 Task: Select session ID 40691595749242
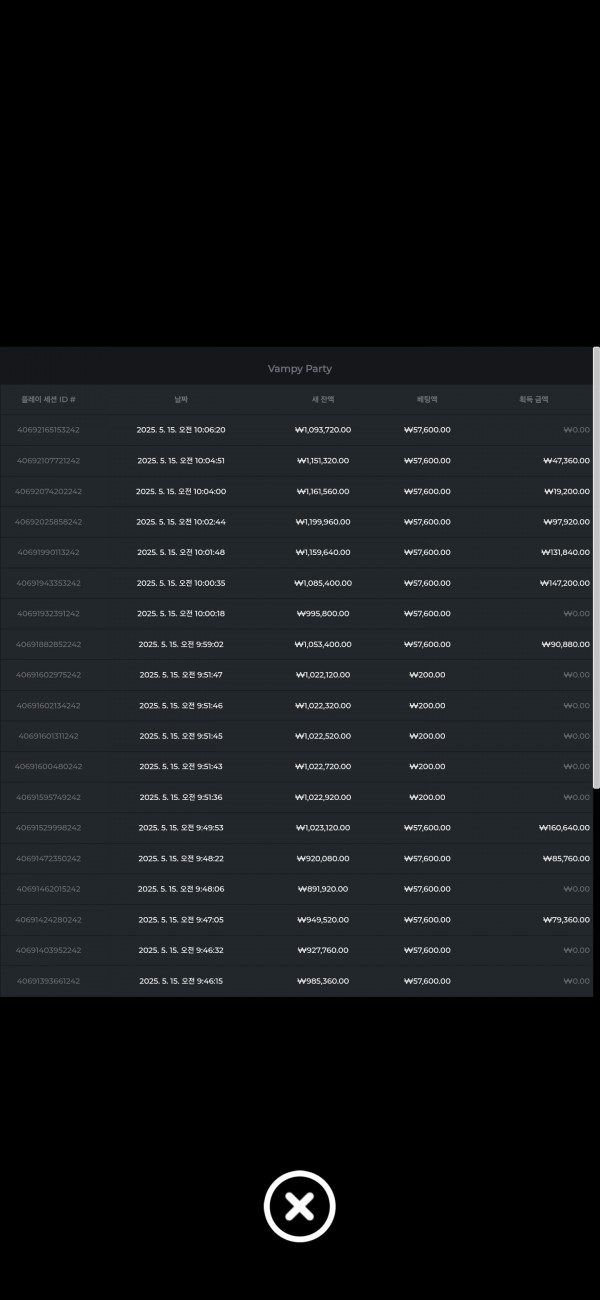pos(49,798)
